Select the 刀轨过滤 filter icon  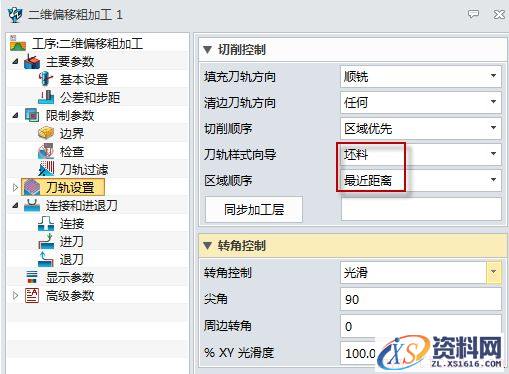coord(46,169)
